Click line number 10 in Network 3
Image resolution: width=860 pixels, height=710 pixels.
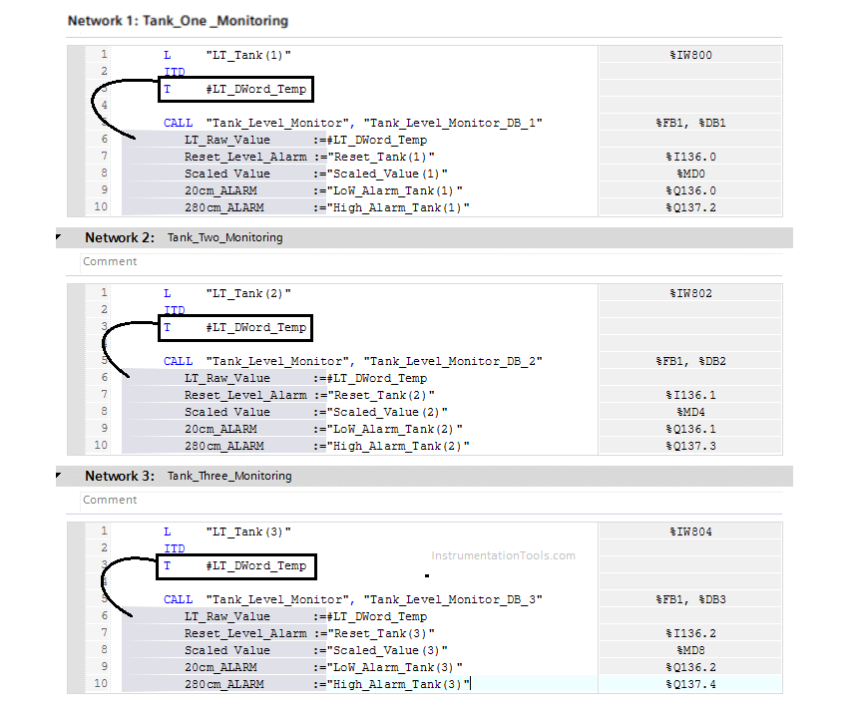(100, 684)
